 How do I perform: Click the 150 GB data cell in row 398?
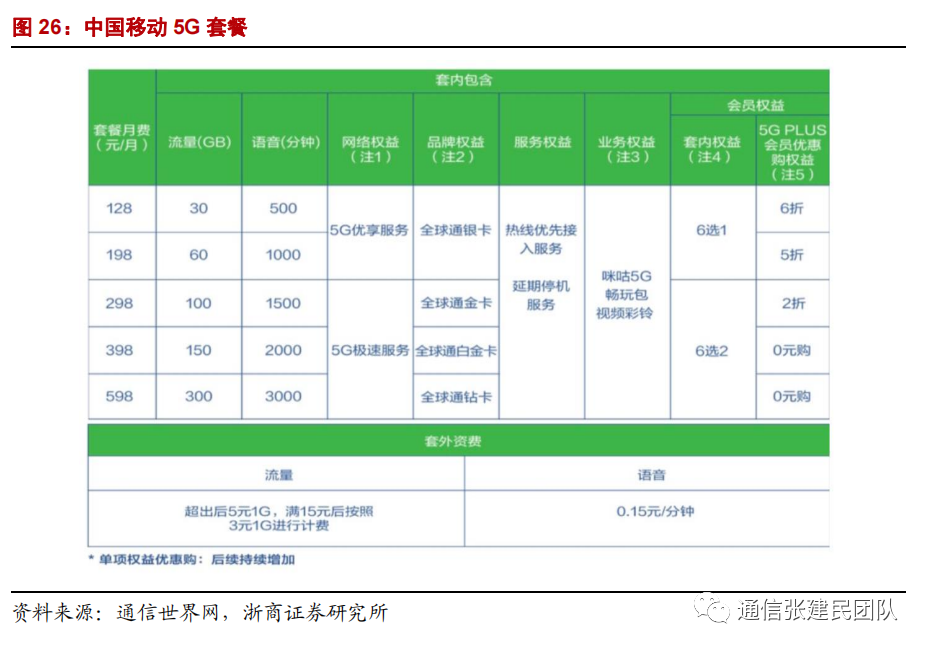tap(199, 350)
